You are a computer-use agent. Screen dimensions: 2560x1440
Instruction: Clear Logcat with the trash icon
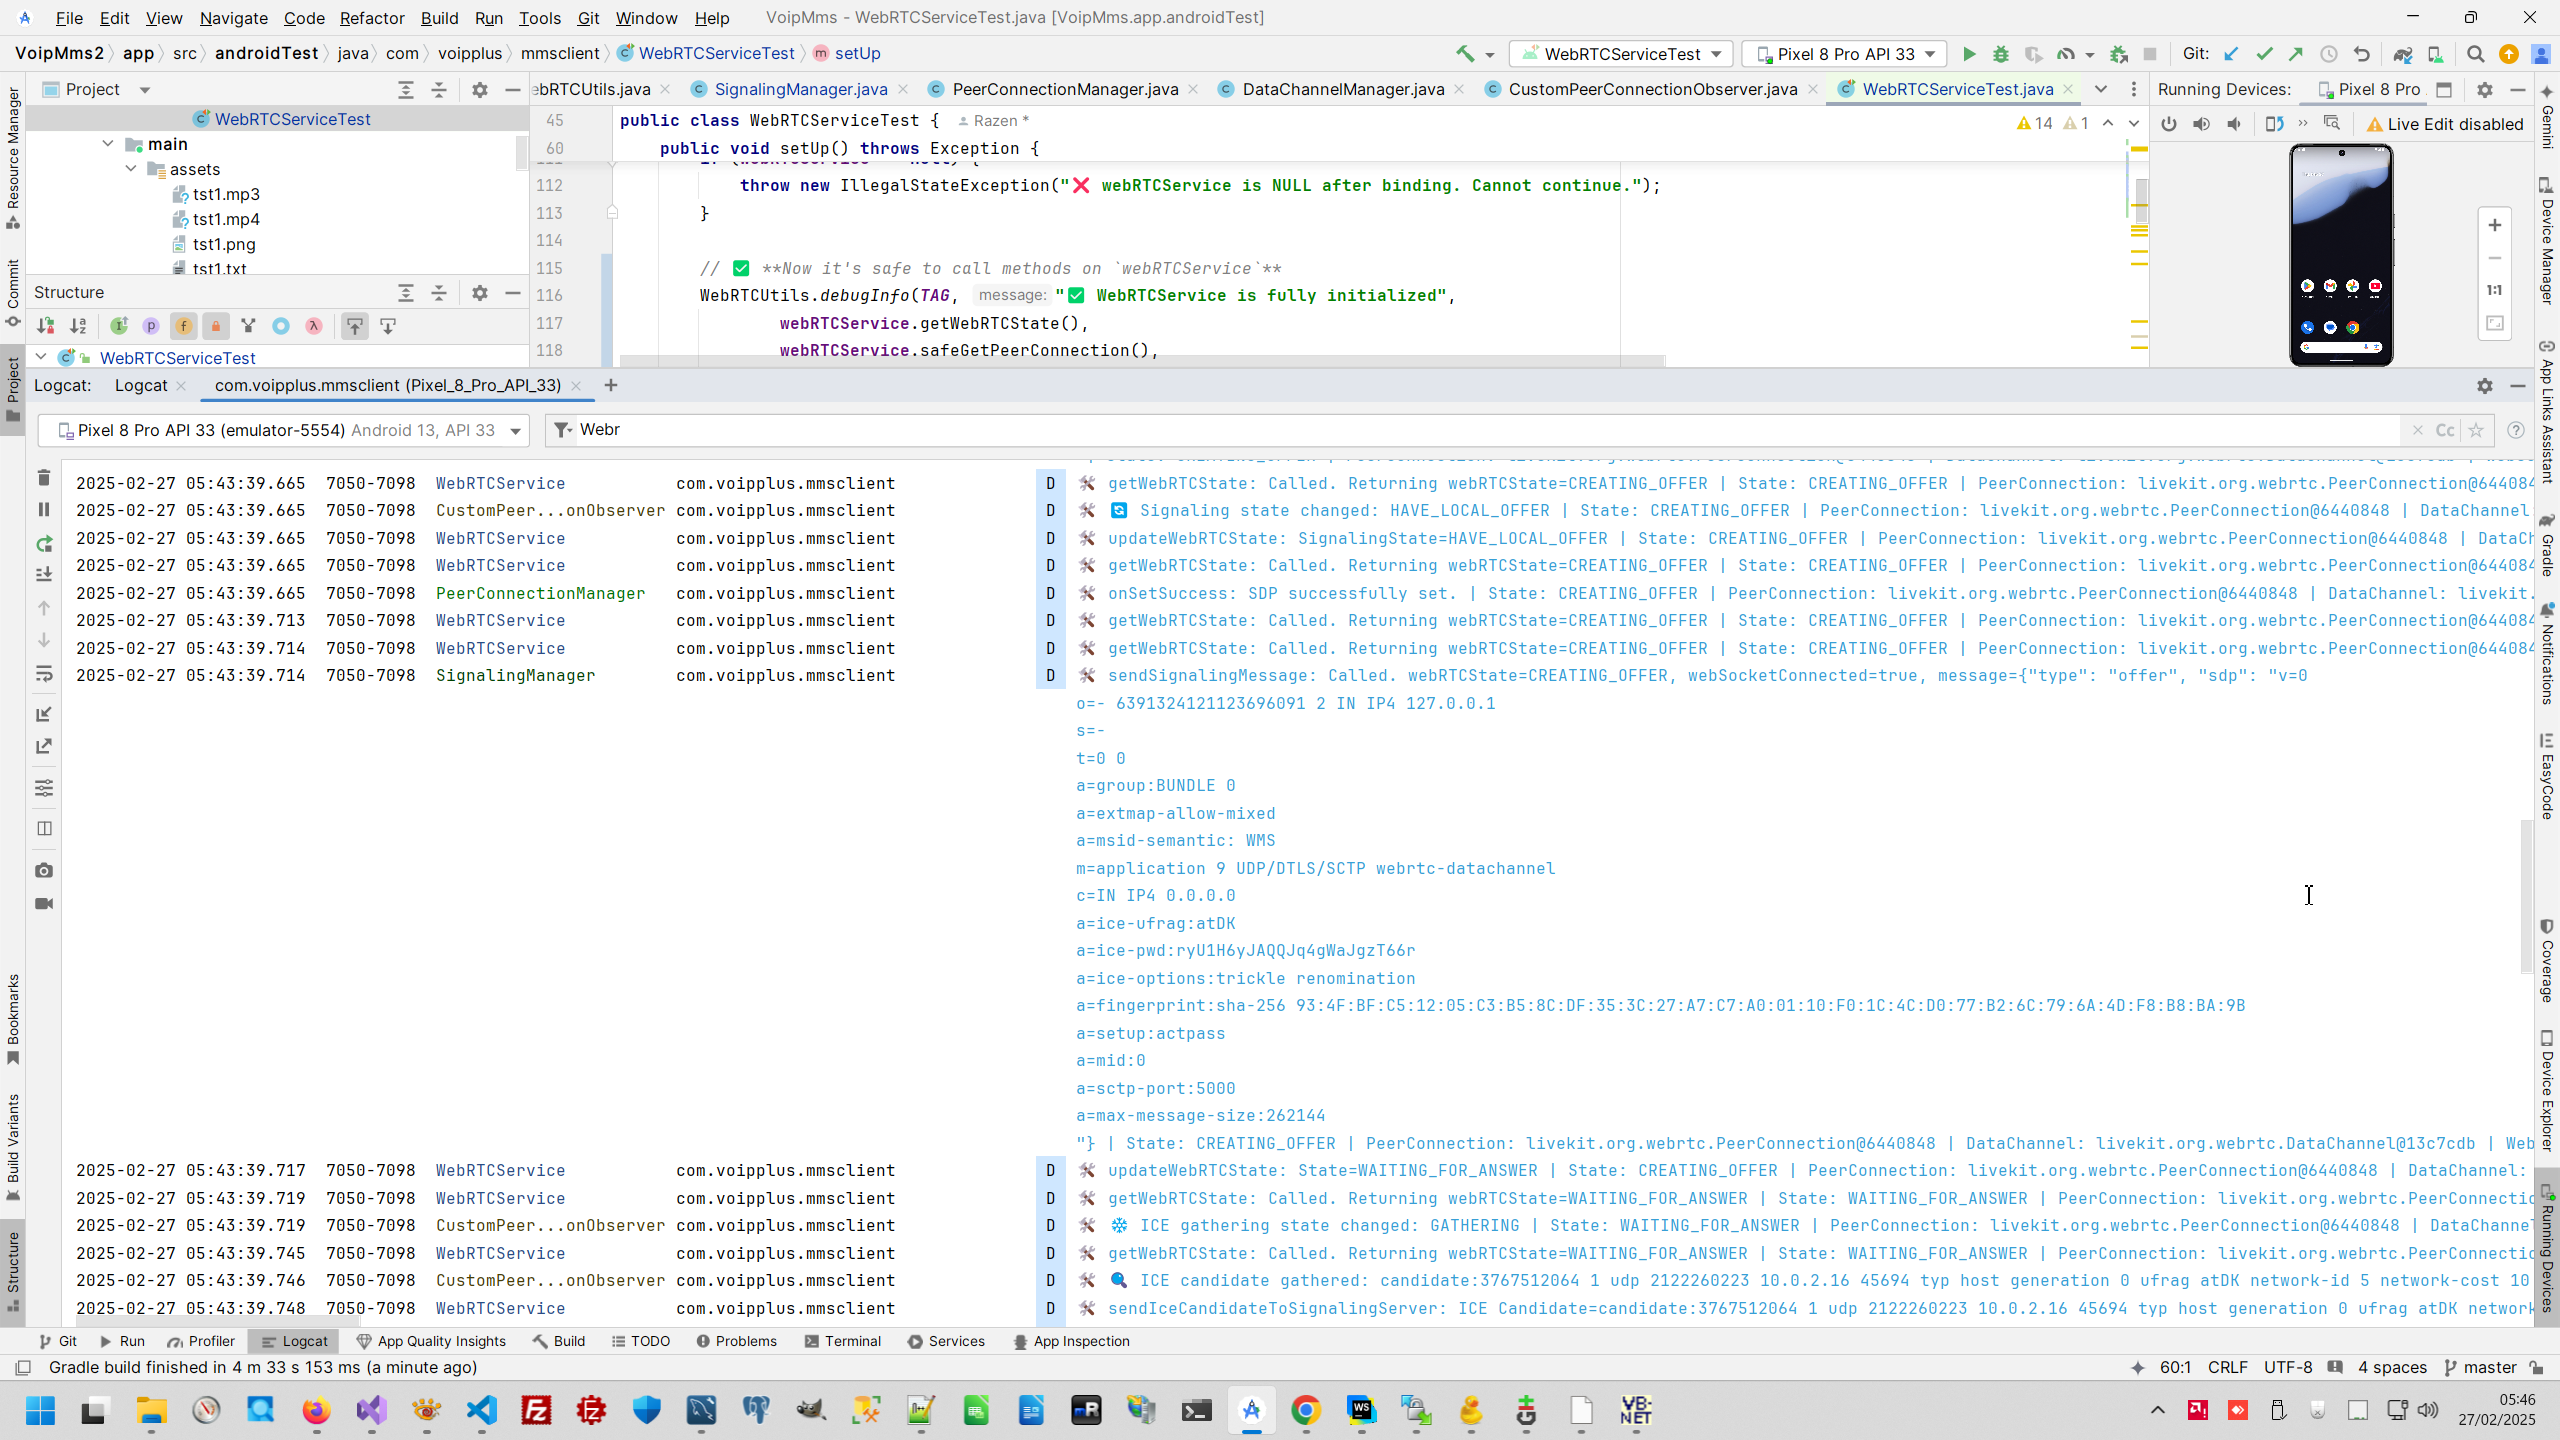(43, 478)
